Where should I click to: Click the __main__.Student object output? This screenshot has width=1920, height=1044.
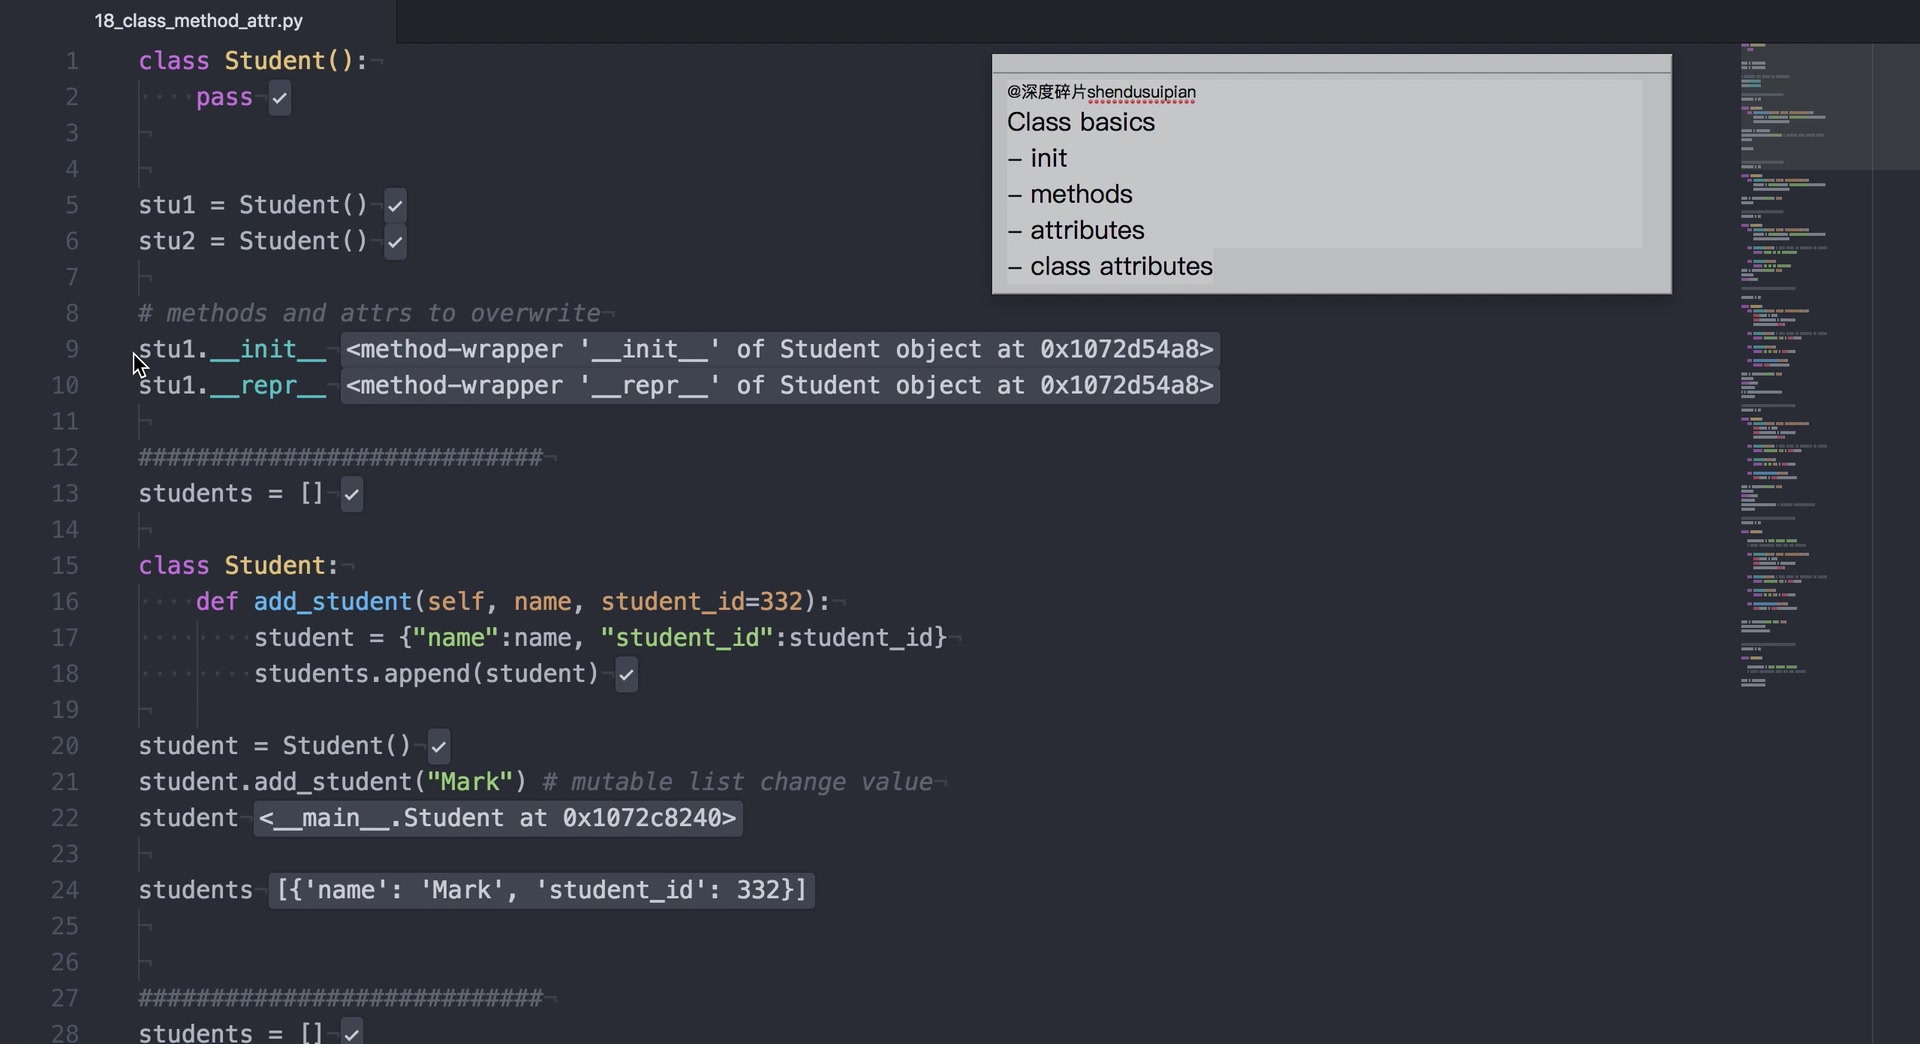pos(497,818)
